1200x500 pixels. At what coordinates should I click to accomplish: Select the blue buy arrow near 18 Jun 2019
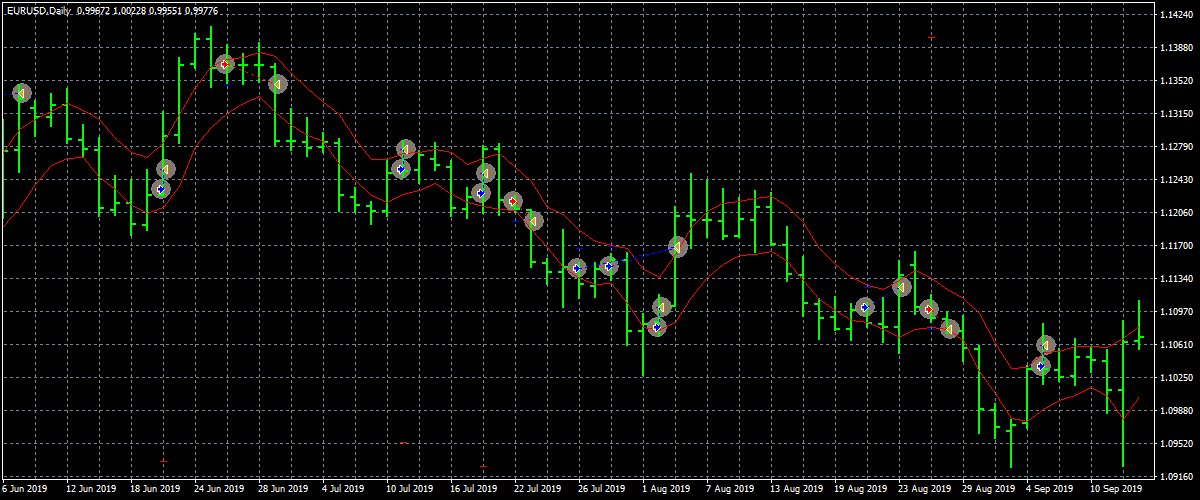[161, 188]
